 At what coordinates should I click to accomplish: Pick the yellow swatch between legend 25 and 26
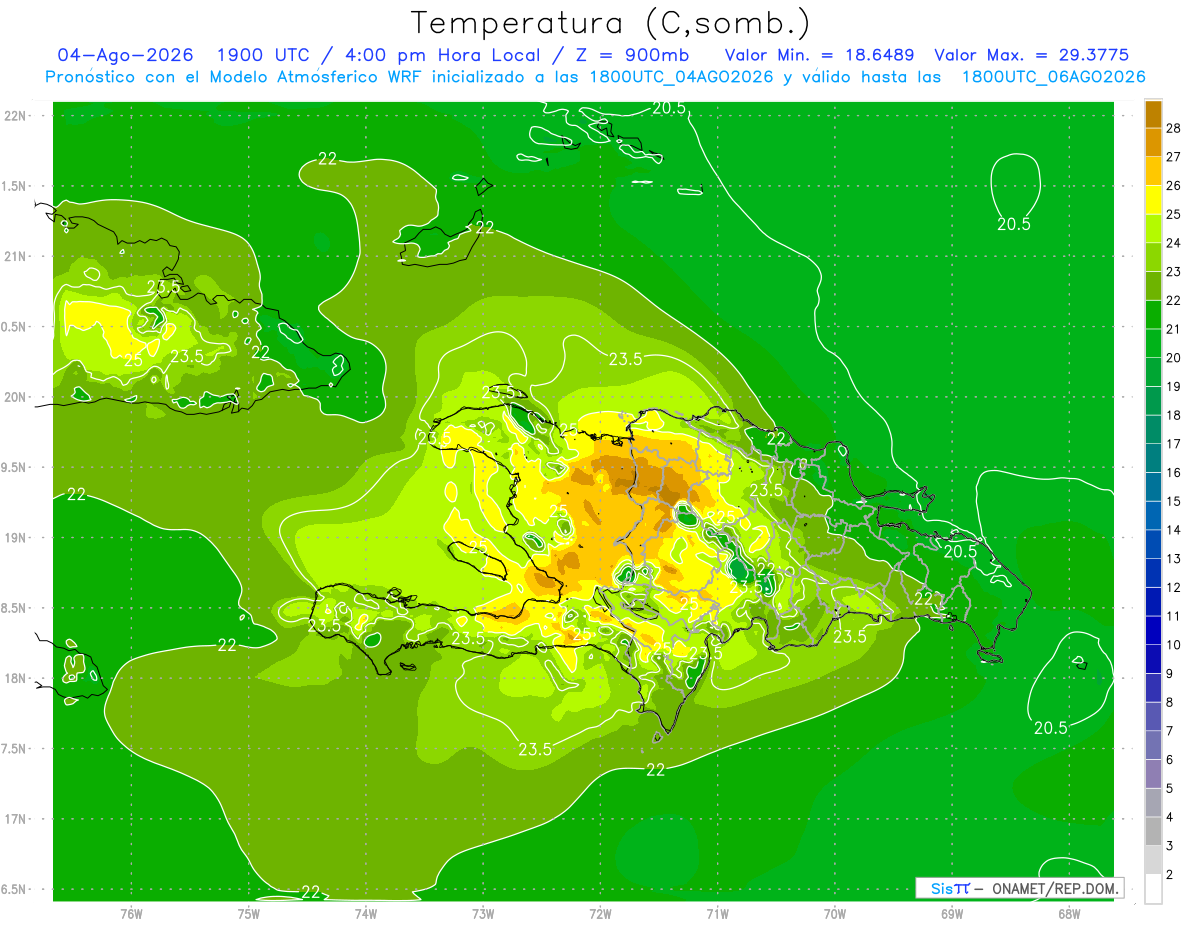click(x=1153, y=200)
